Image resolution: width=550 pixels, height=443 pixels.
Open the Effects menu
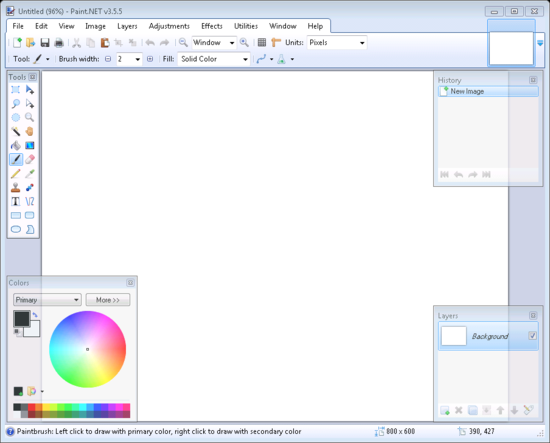[x=212, y=26]
